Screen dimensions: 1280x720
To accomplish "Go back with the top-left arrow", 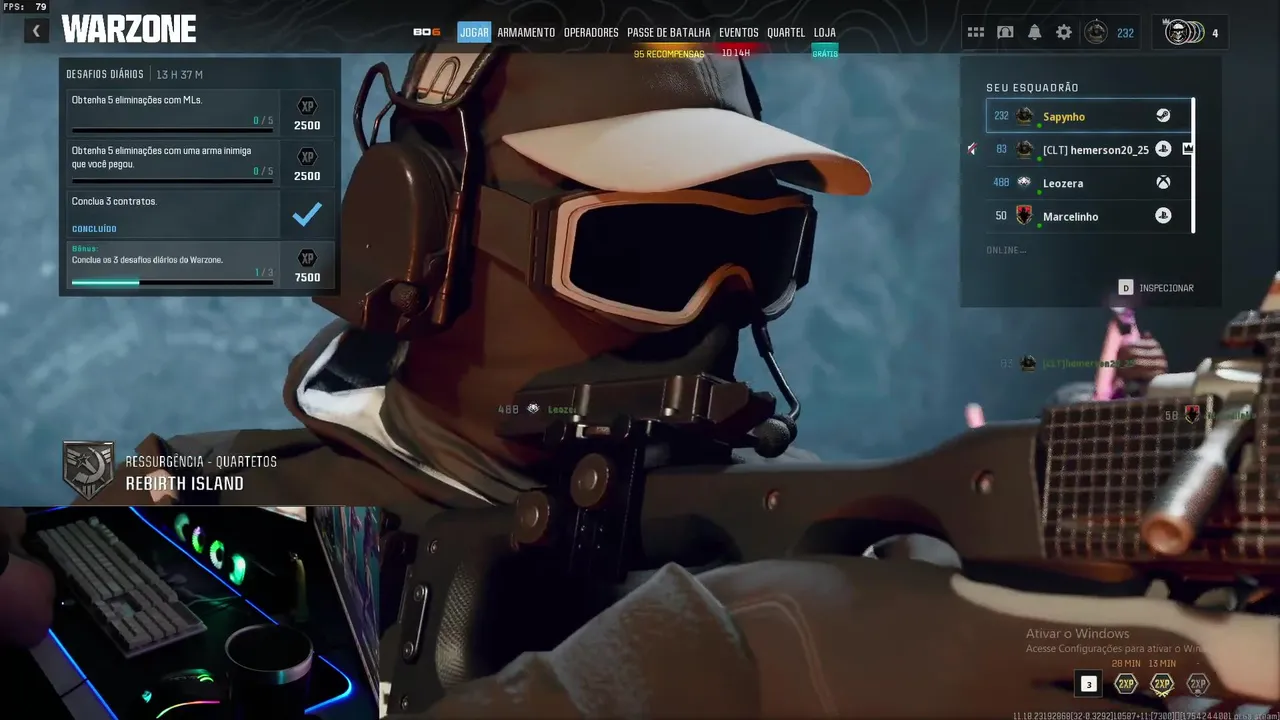I will 36,31.
